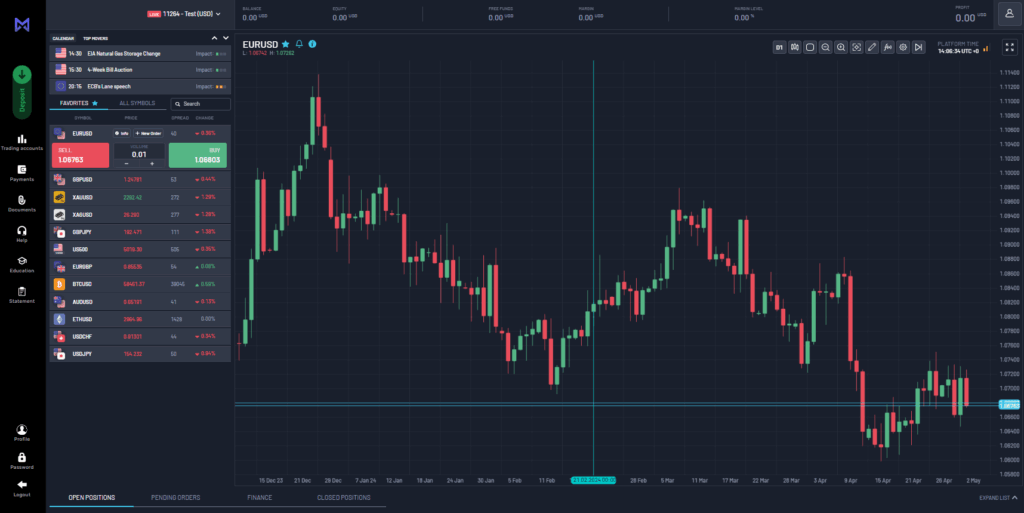The width and height of the screenshot is (1024, 513).
Task: Decrease volume with the minus button
Action: coord(127,163)
